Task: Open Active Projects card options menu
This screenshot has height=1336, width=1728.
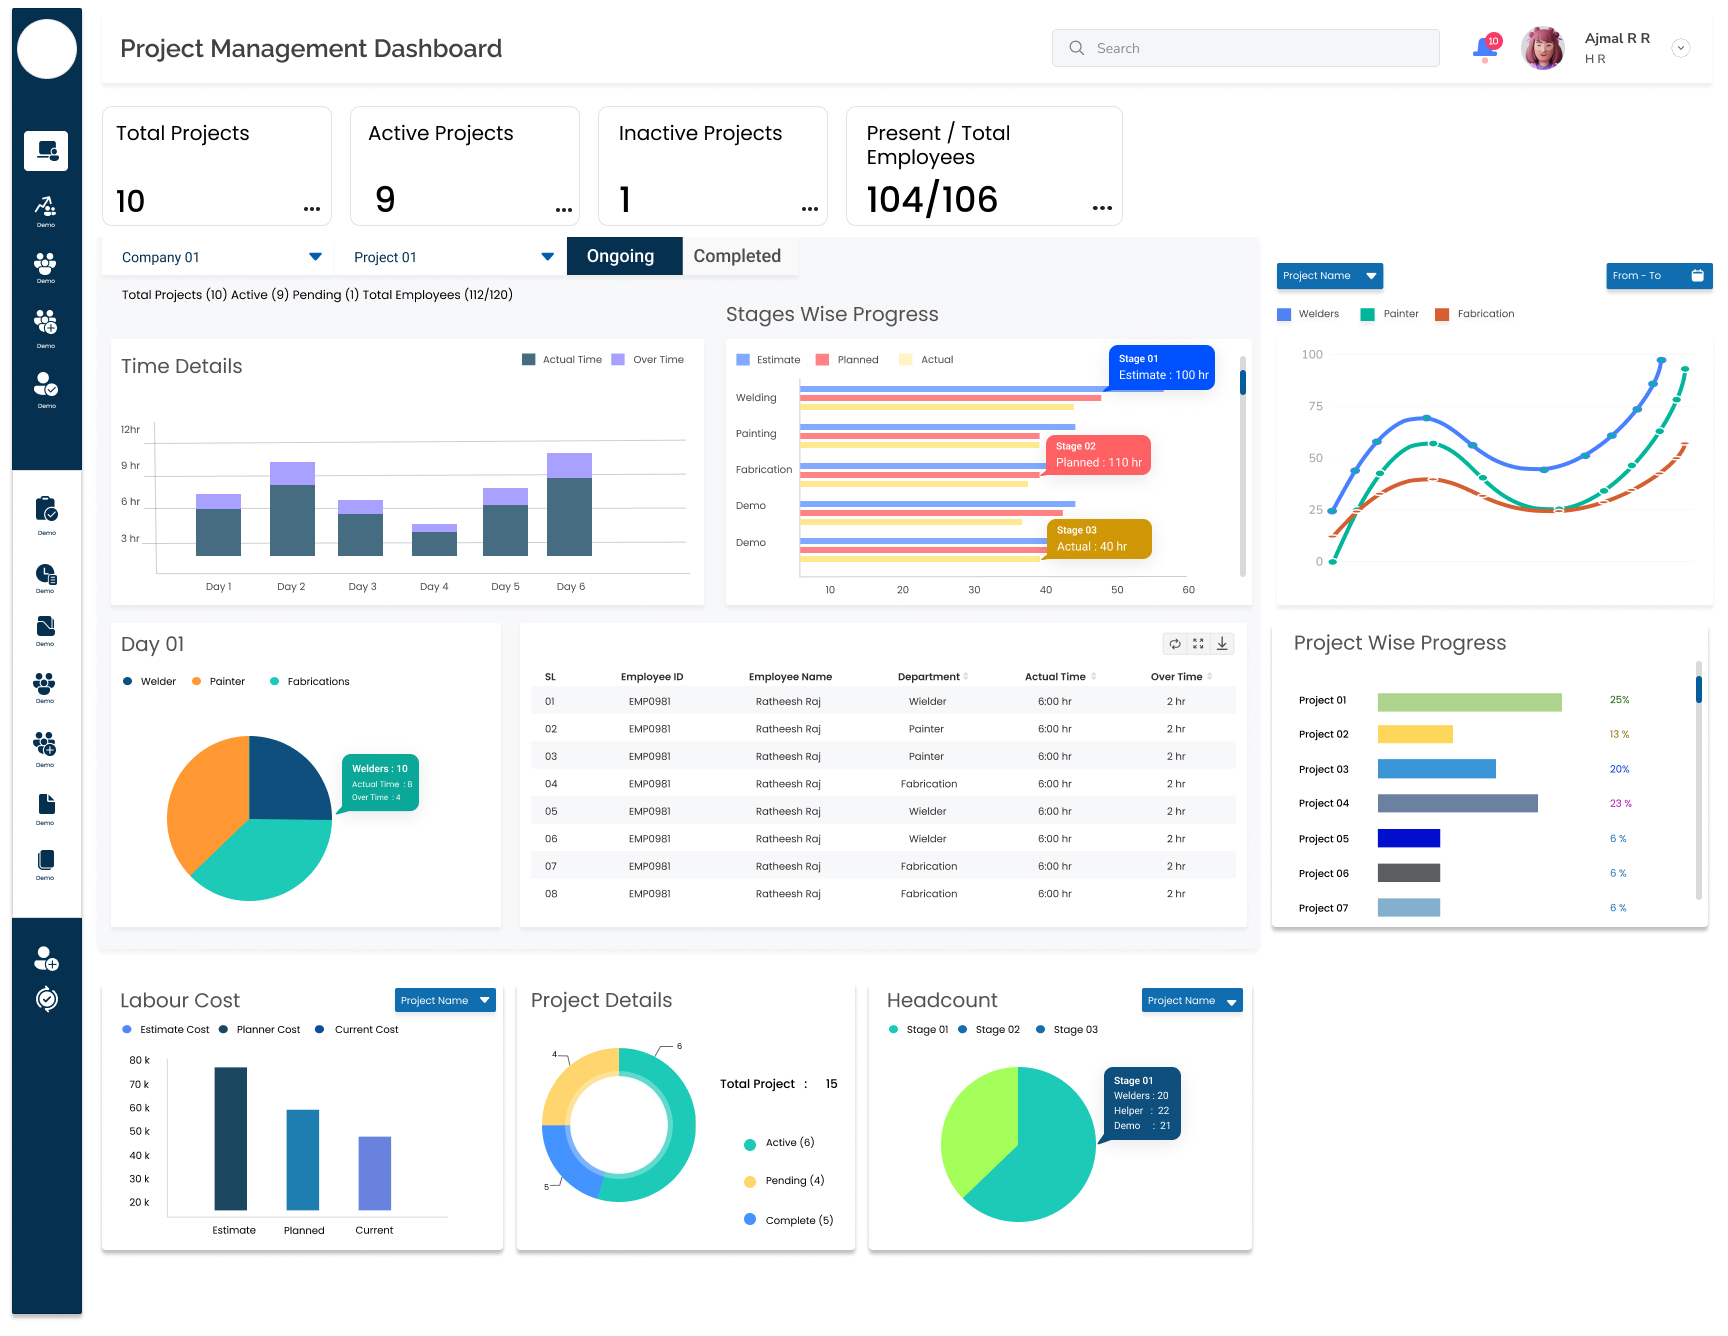Action: coord(564,209)
